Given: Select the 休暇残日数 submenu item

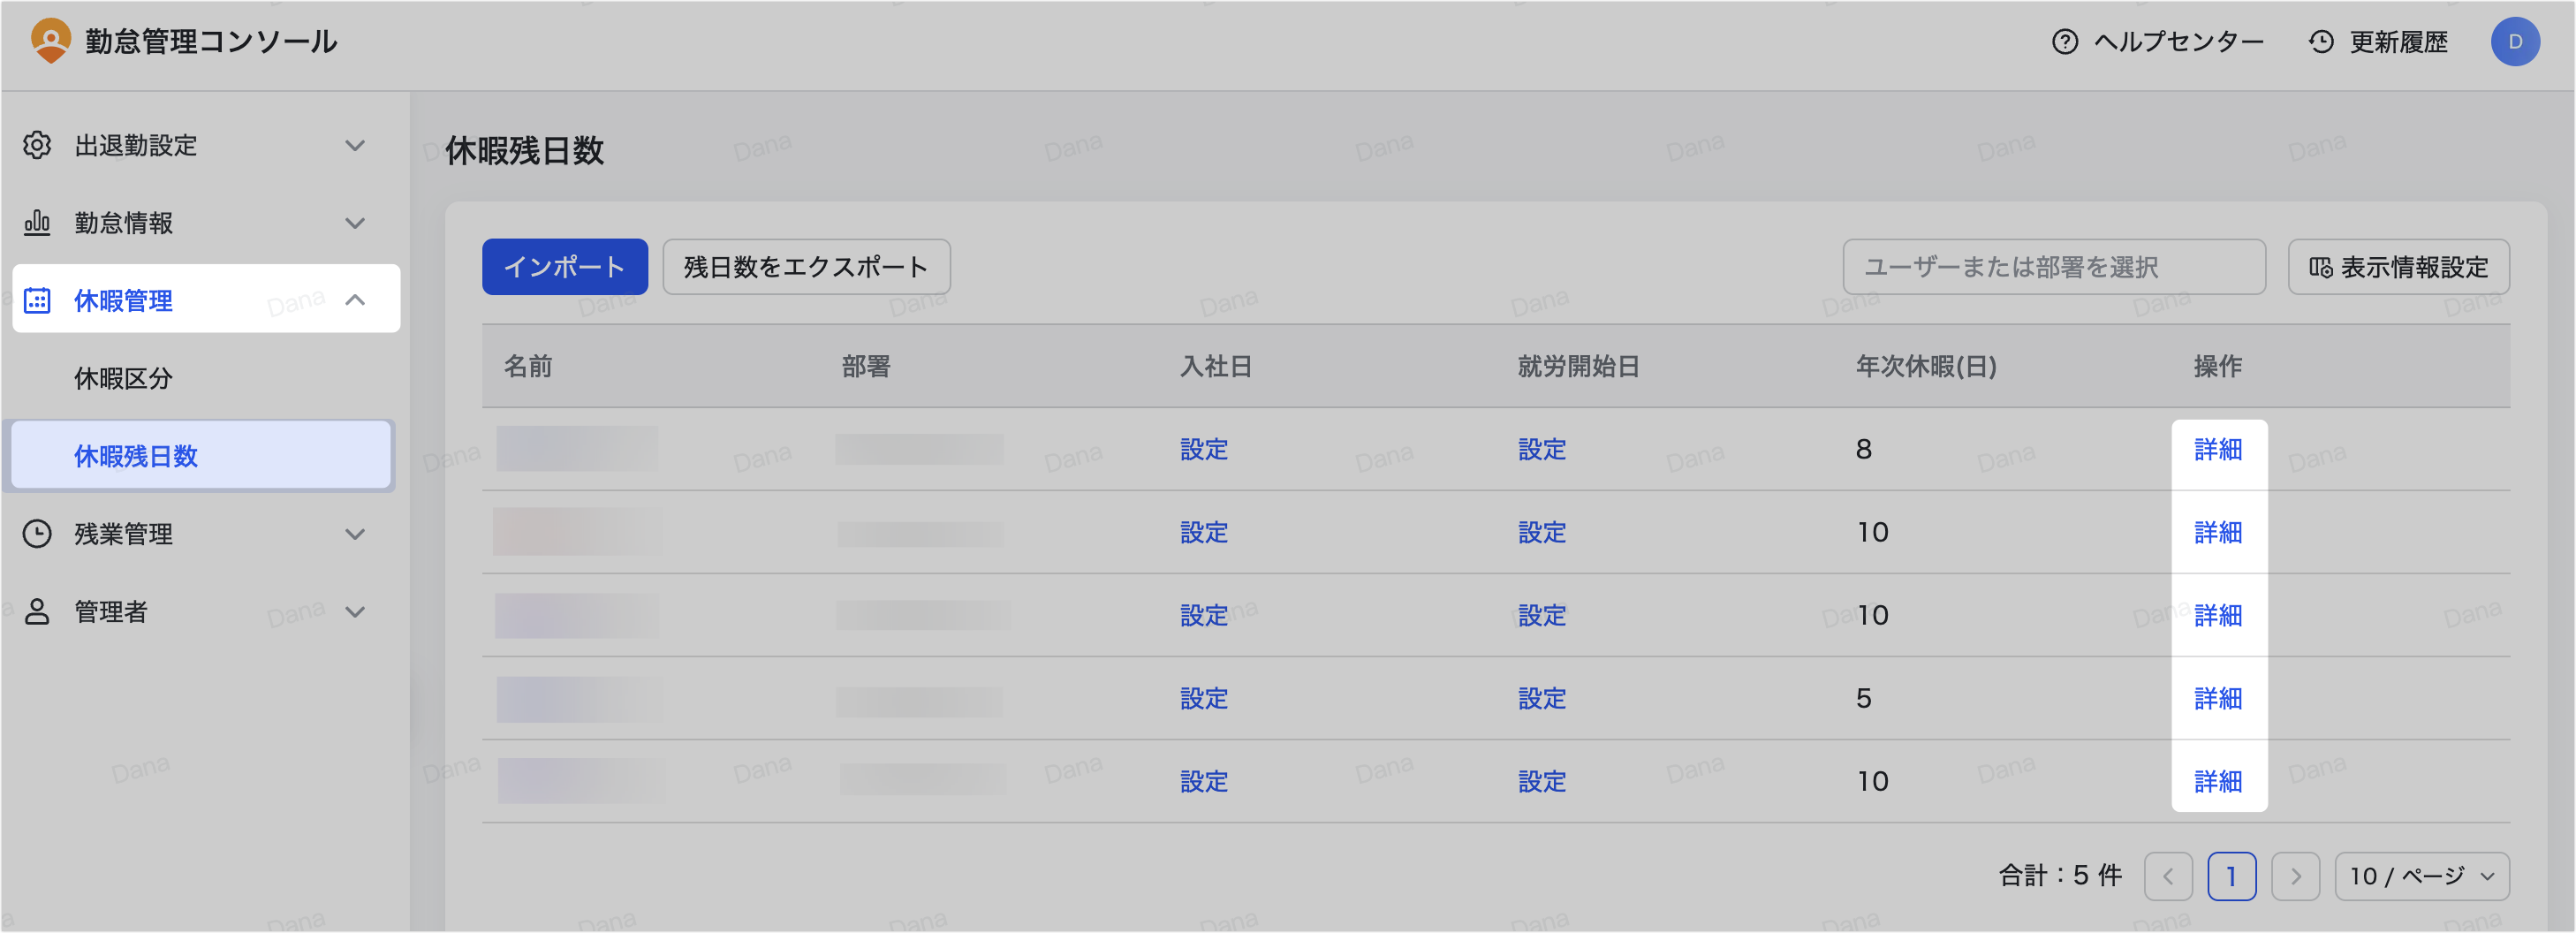Looking at the screenshot, I should tap(136, 456).
